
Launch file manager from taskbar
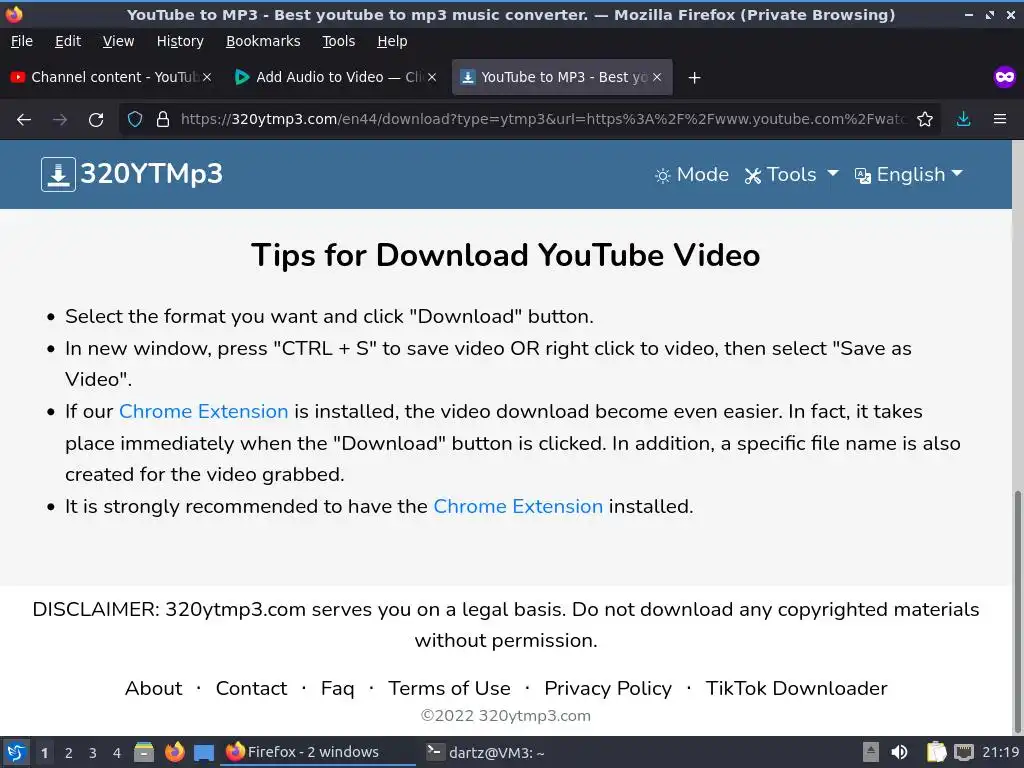pyautogui.click(x=144, y=752)
